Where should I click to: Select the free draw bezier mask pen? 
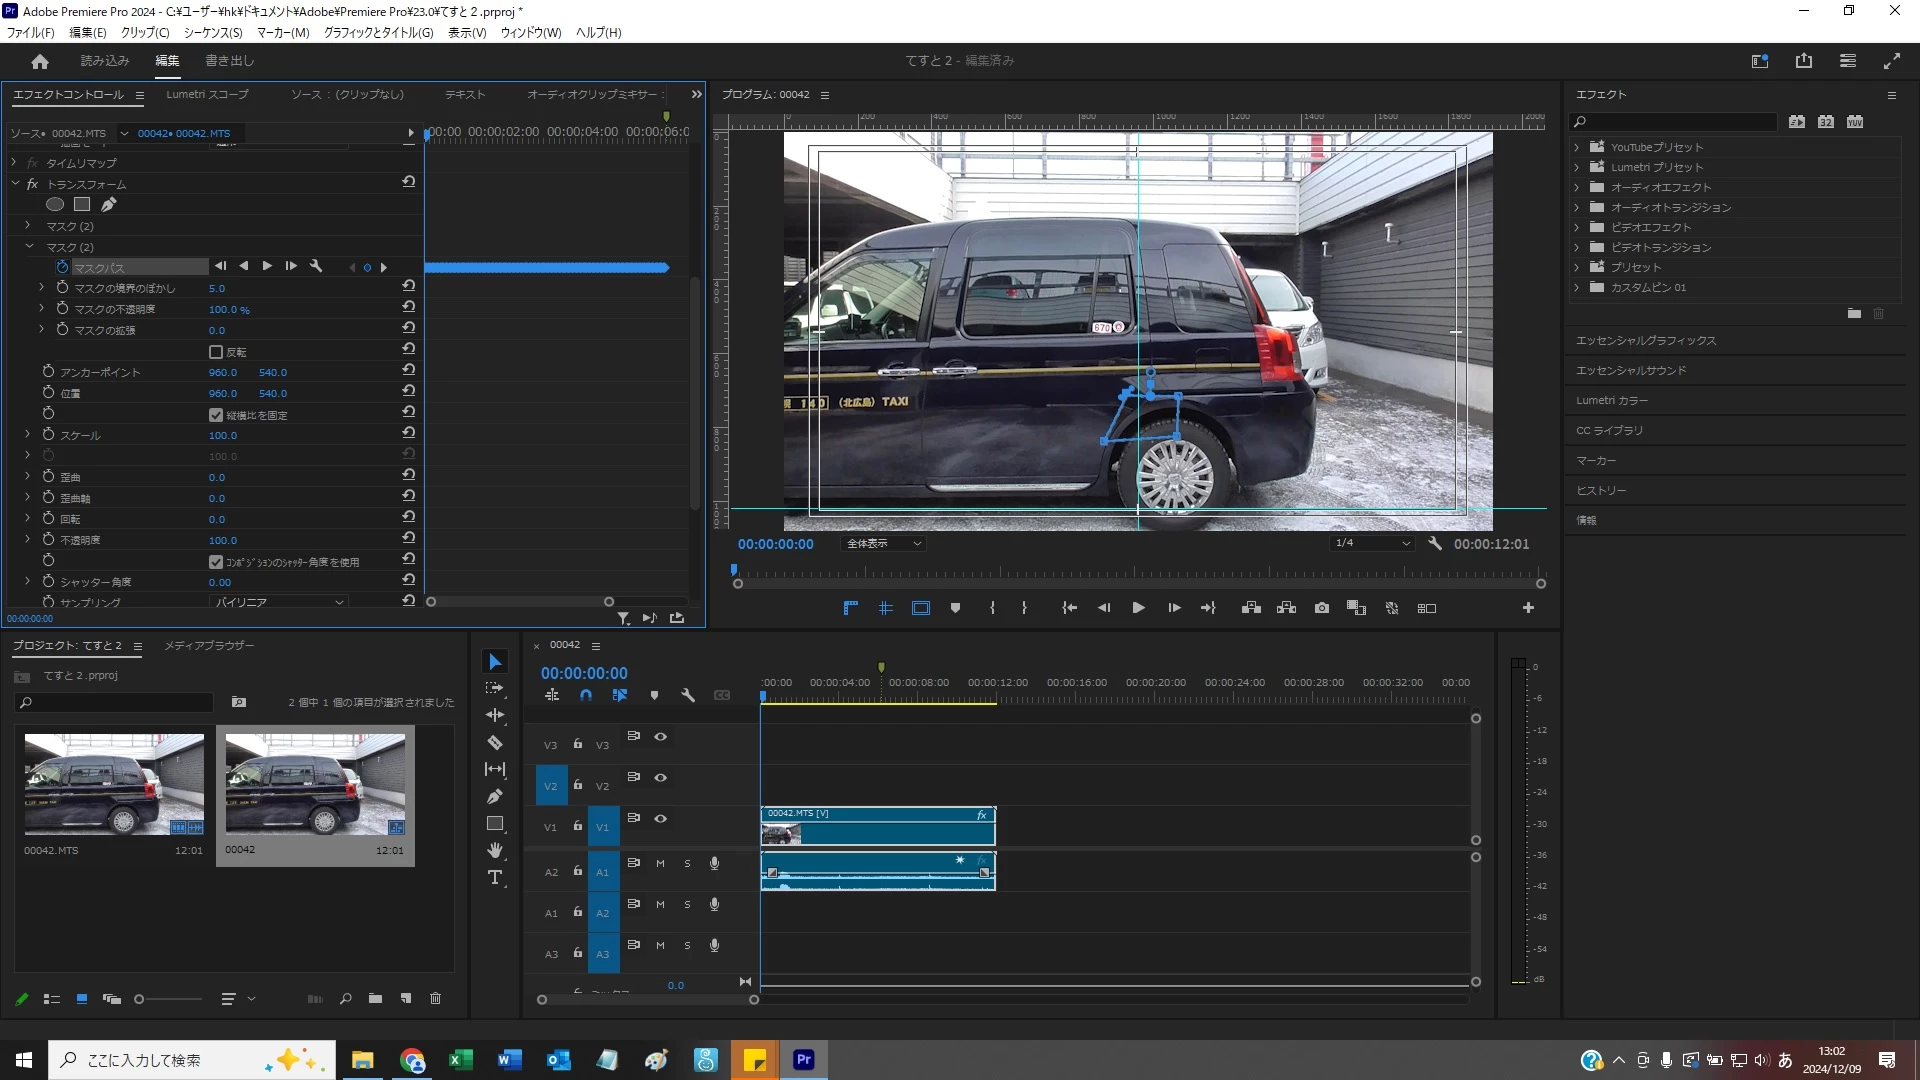point(109,204)
